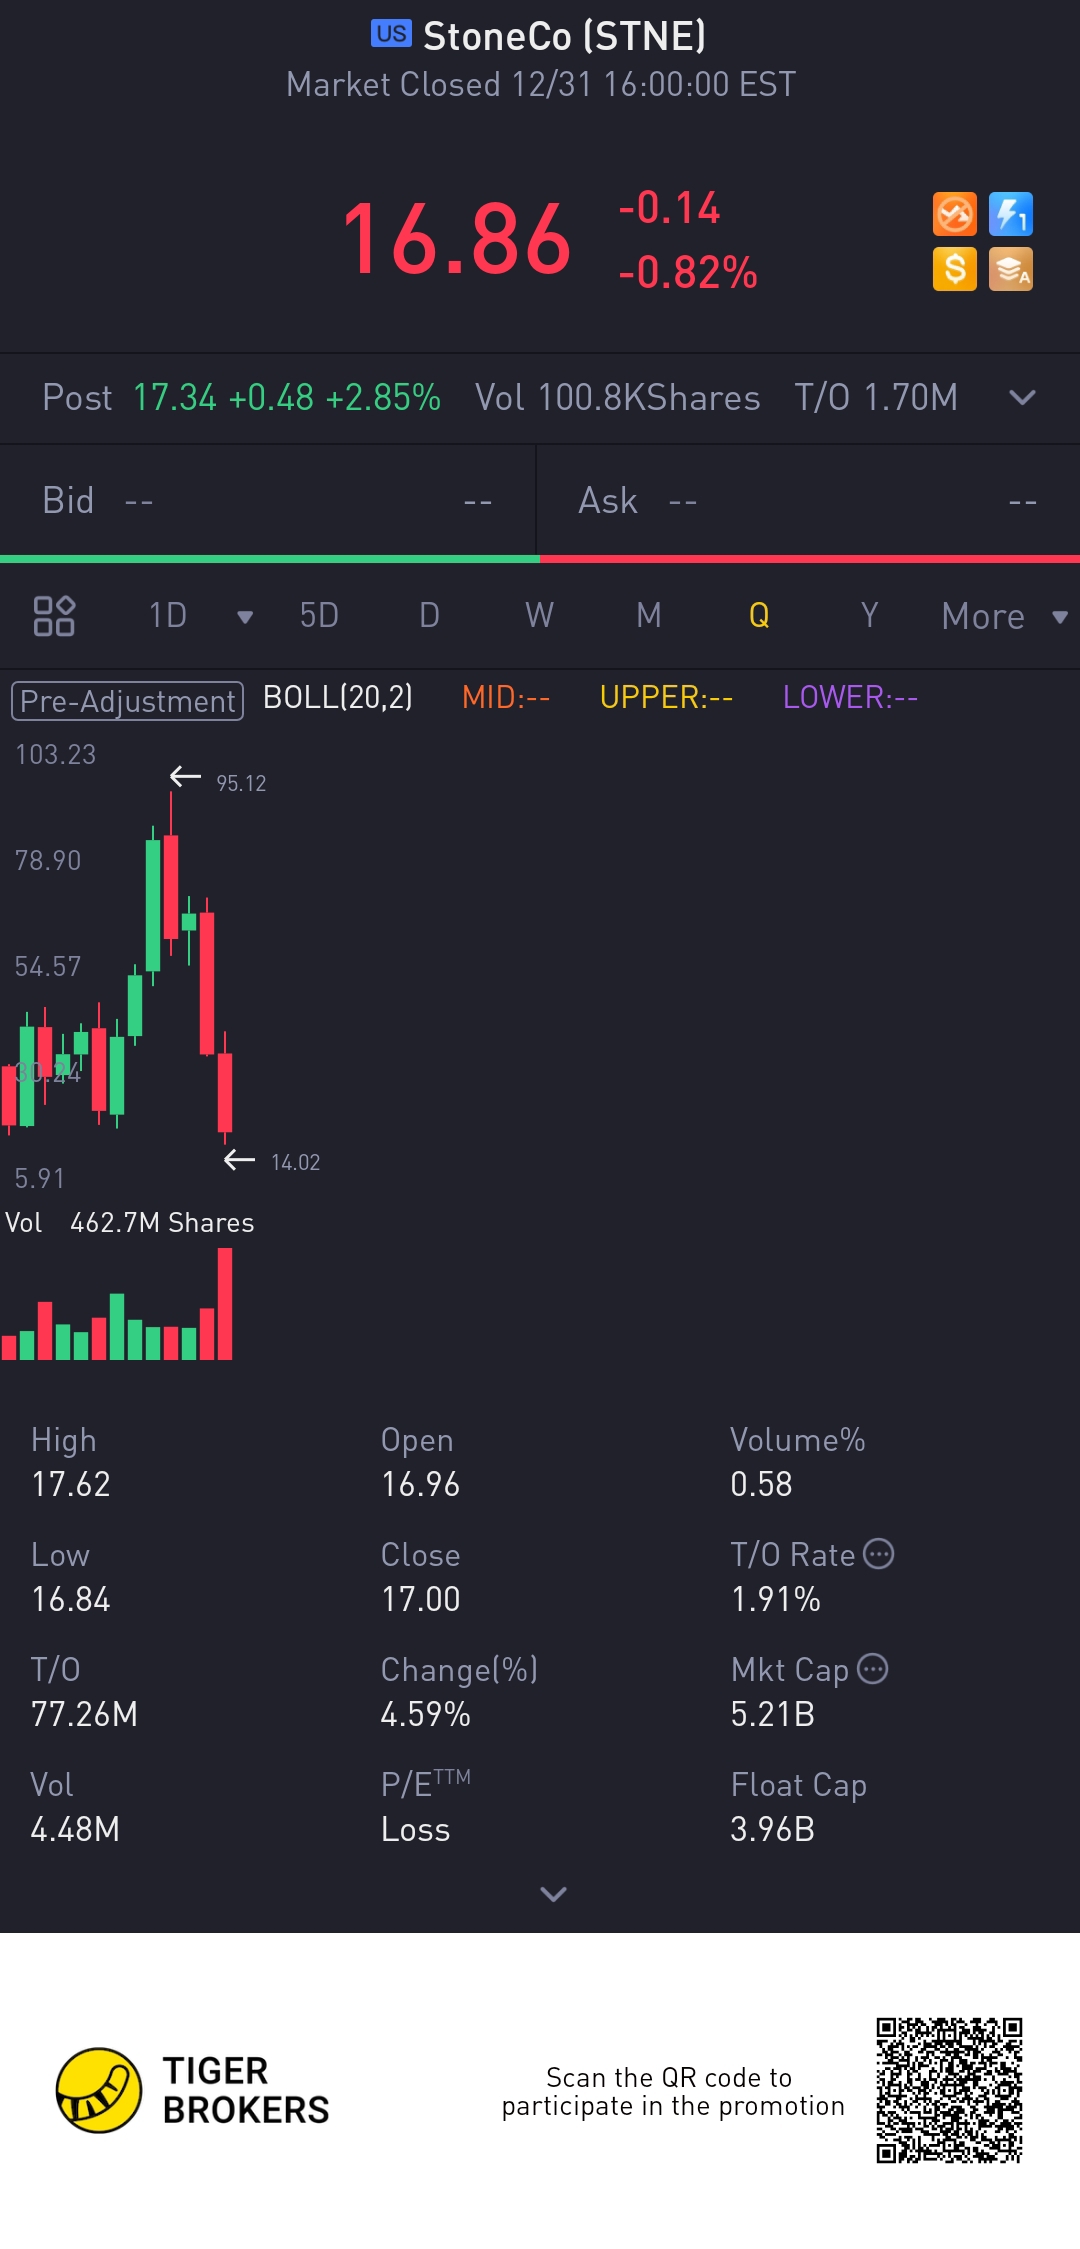Open the chart layout grid icon
Viewport: 1080px width, 2249px height.
pyautogui.click(x=54, y=616)
